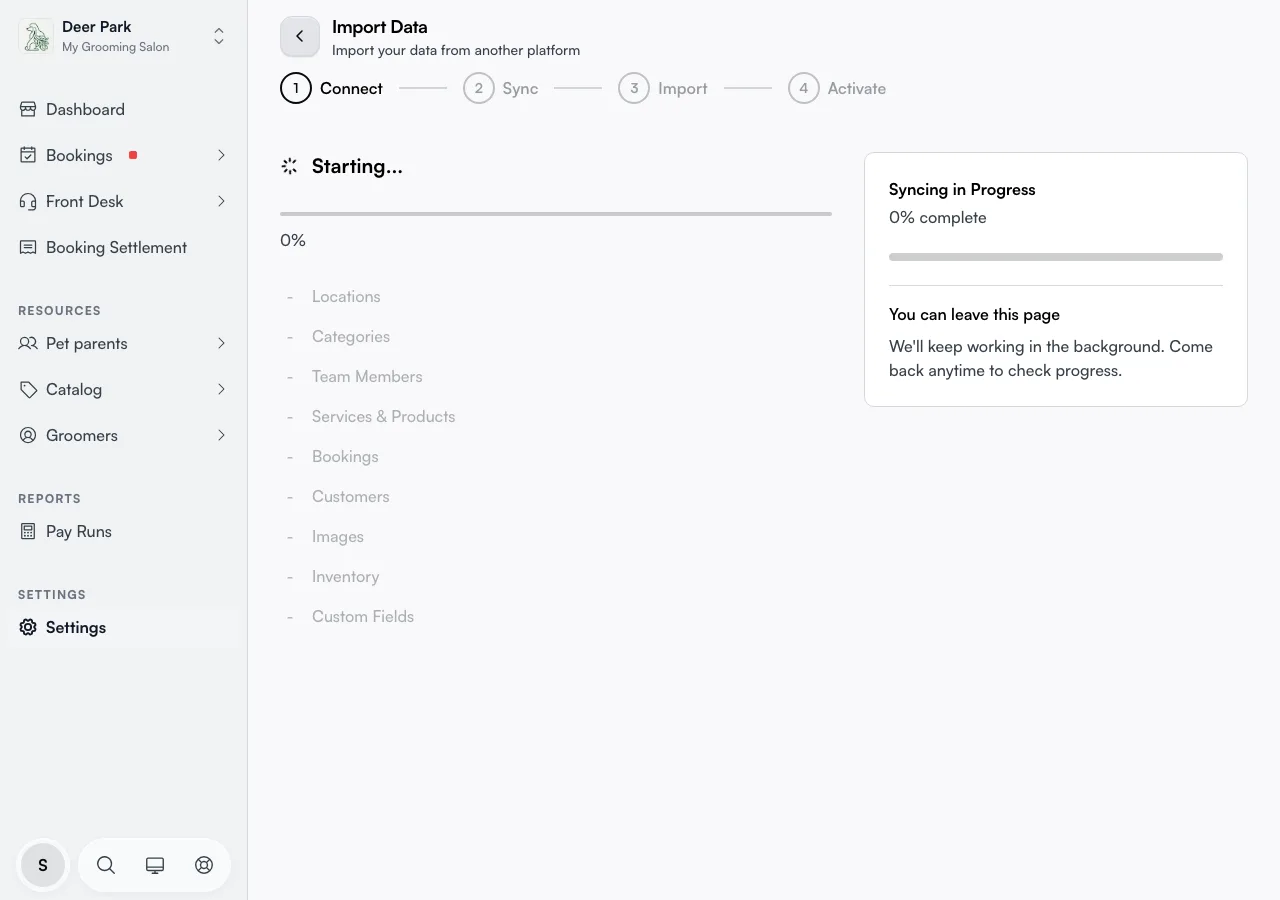Click the 0% complete text

[938, 217]
